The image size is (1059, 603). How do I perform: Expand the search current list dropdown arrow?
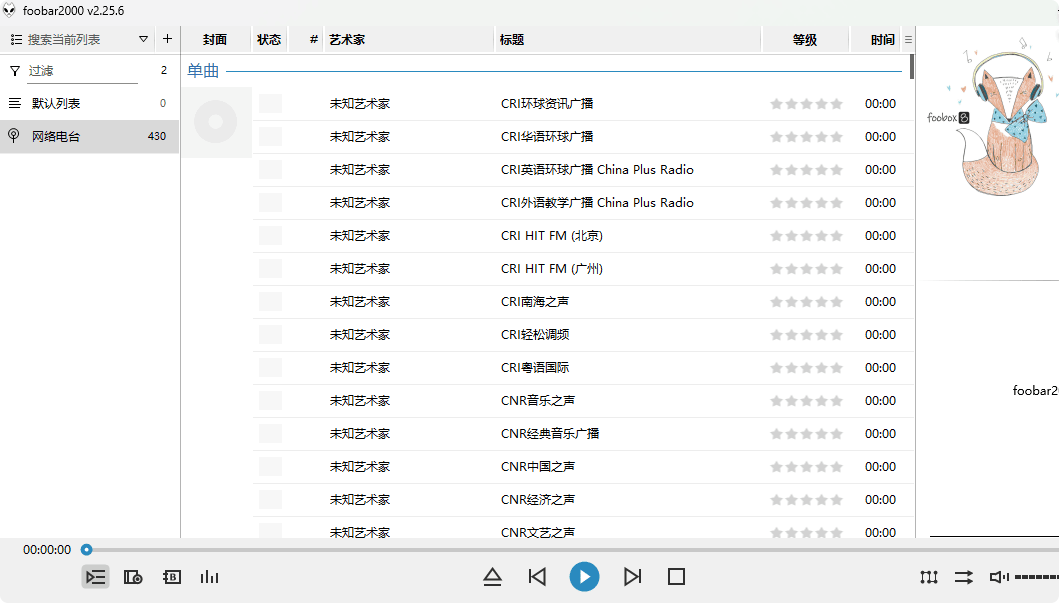(x=143, y=39)
